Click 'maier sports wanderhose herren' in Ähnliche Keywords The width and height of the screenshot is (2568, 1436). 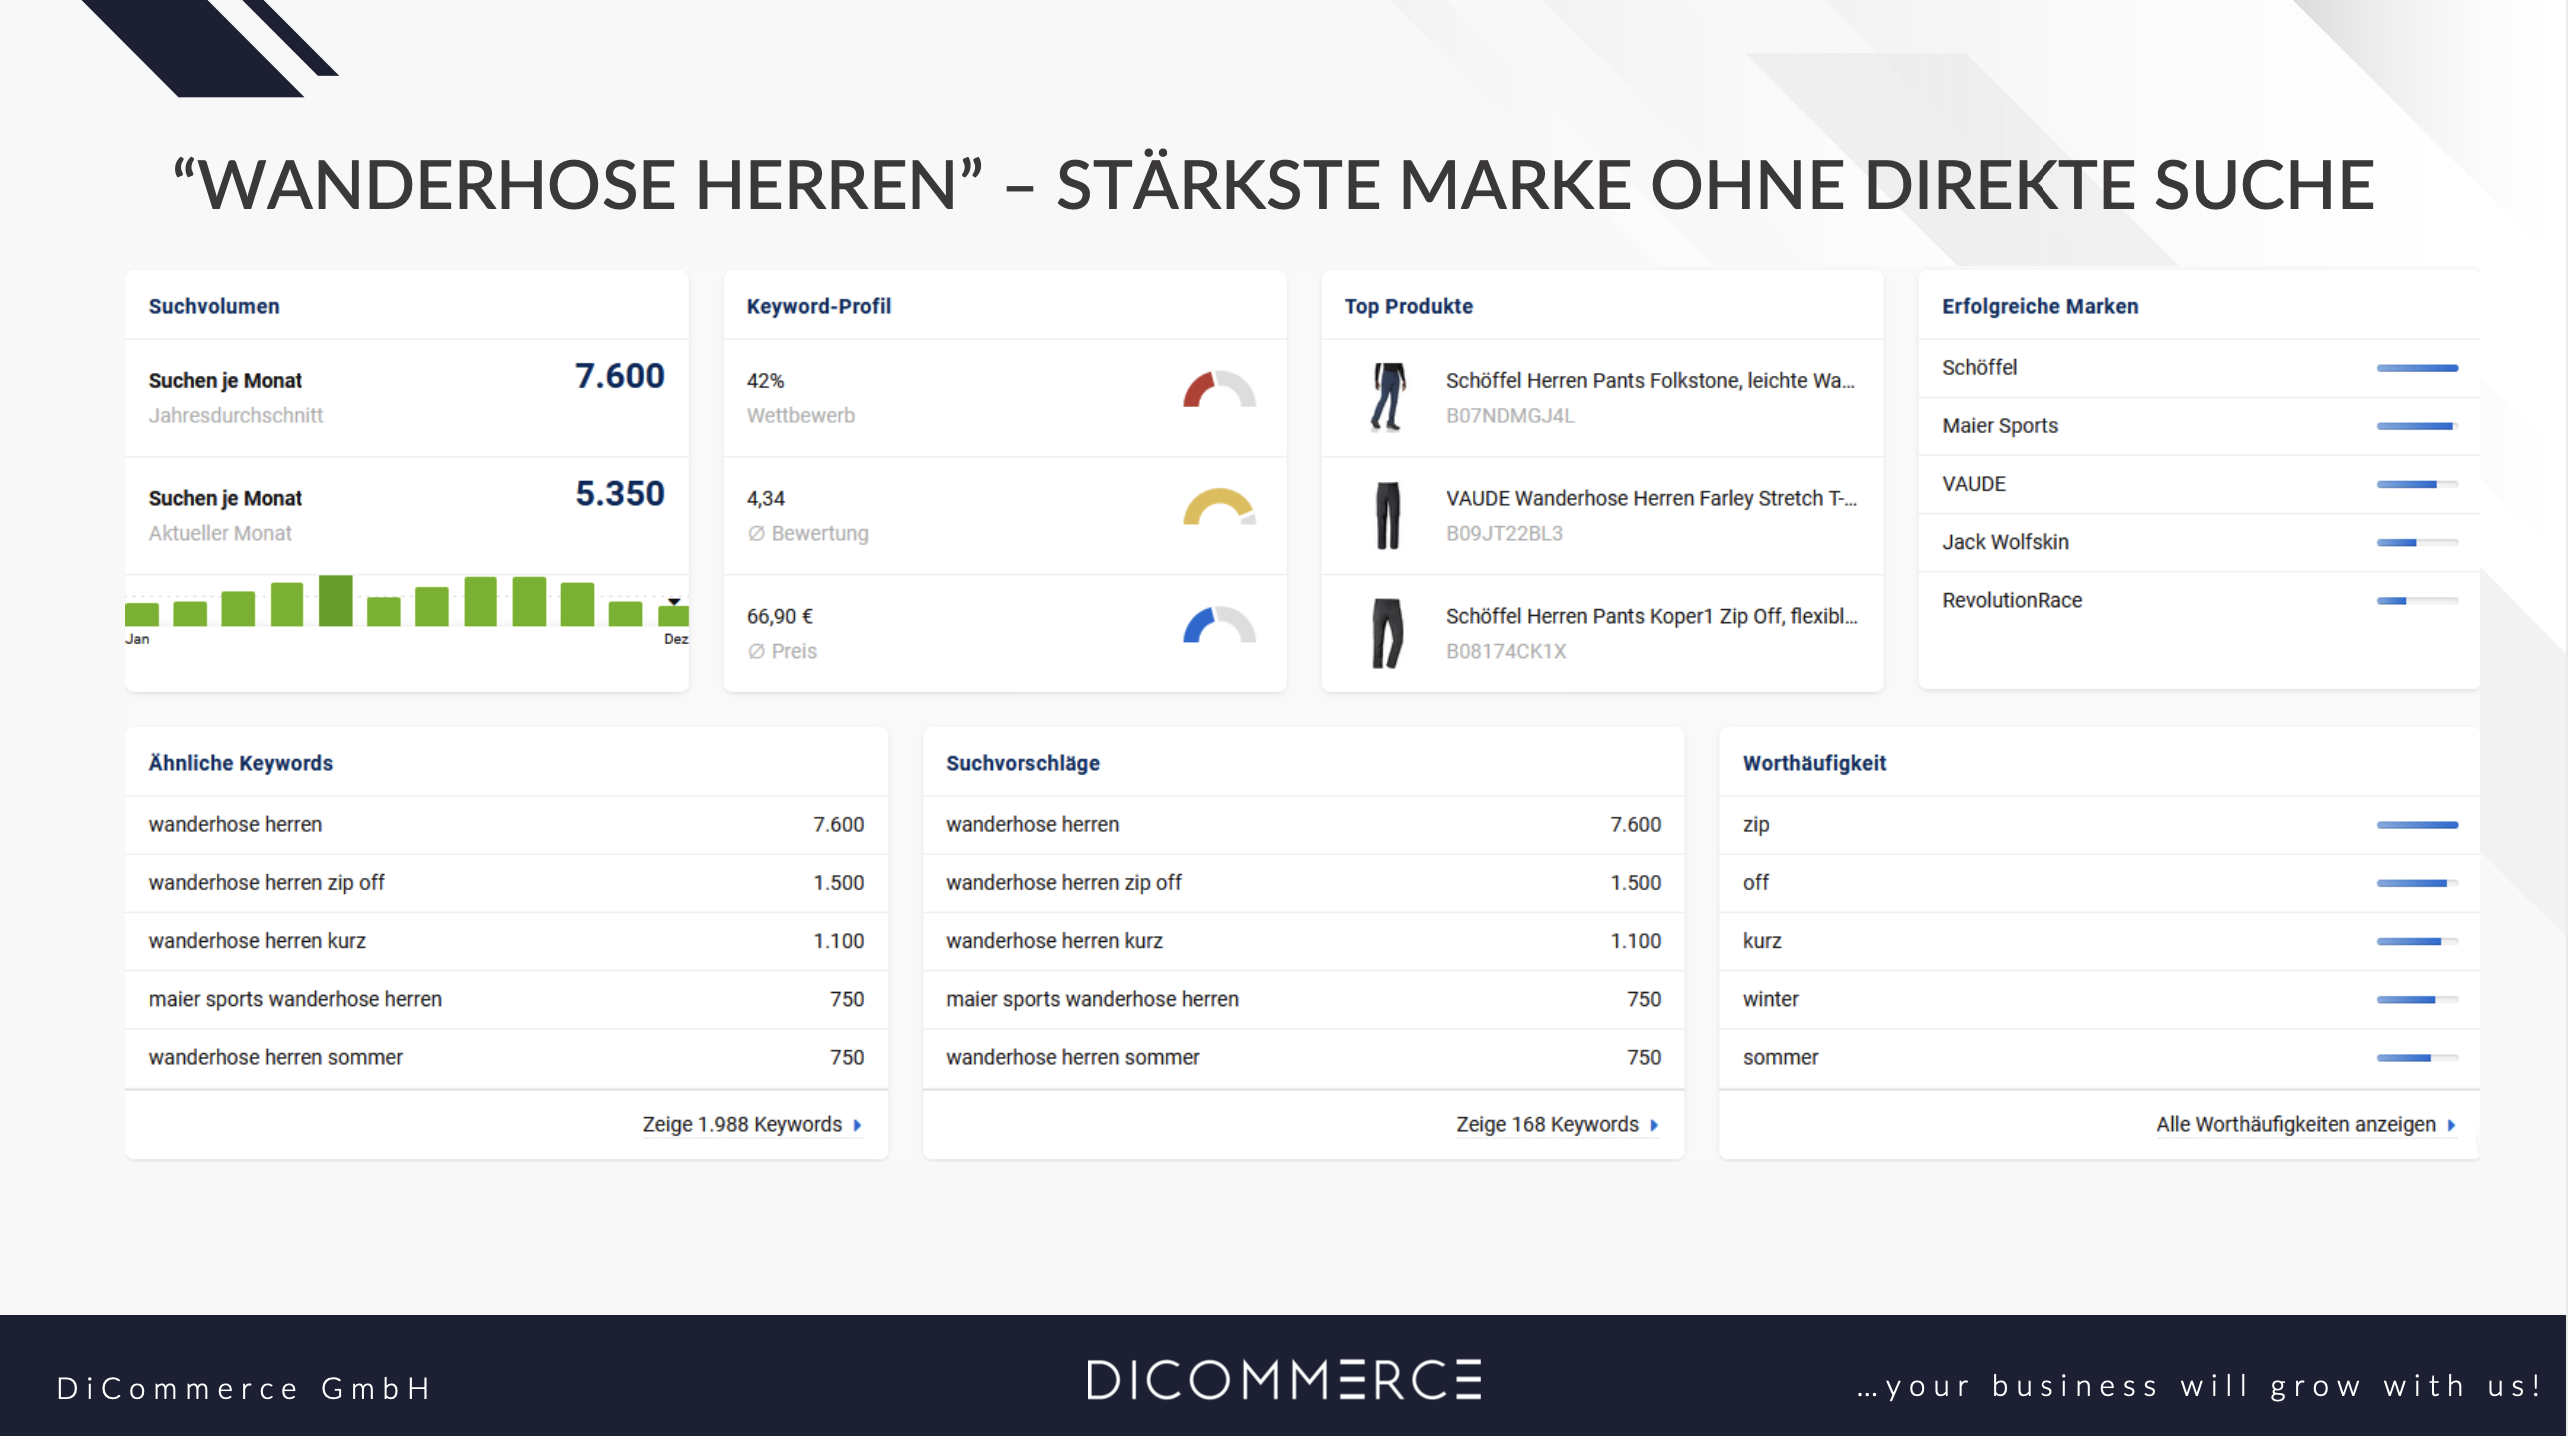pos(295,998)
